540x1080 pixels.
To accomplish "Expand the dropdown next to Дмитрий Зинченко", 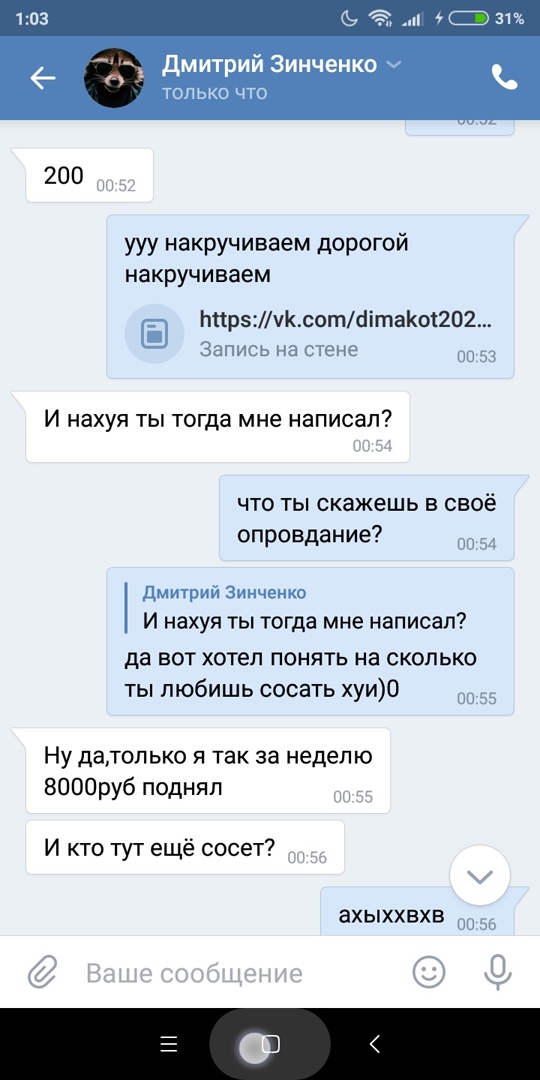I will (x=393, y=65).
